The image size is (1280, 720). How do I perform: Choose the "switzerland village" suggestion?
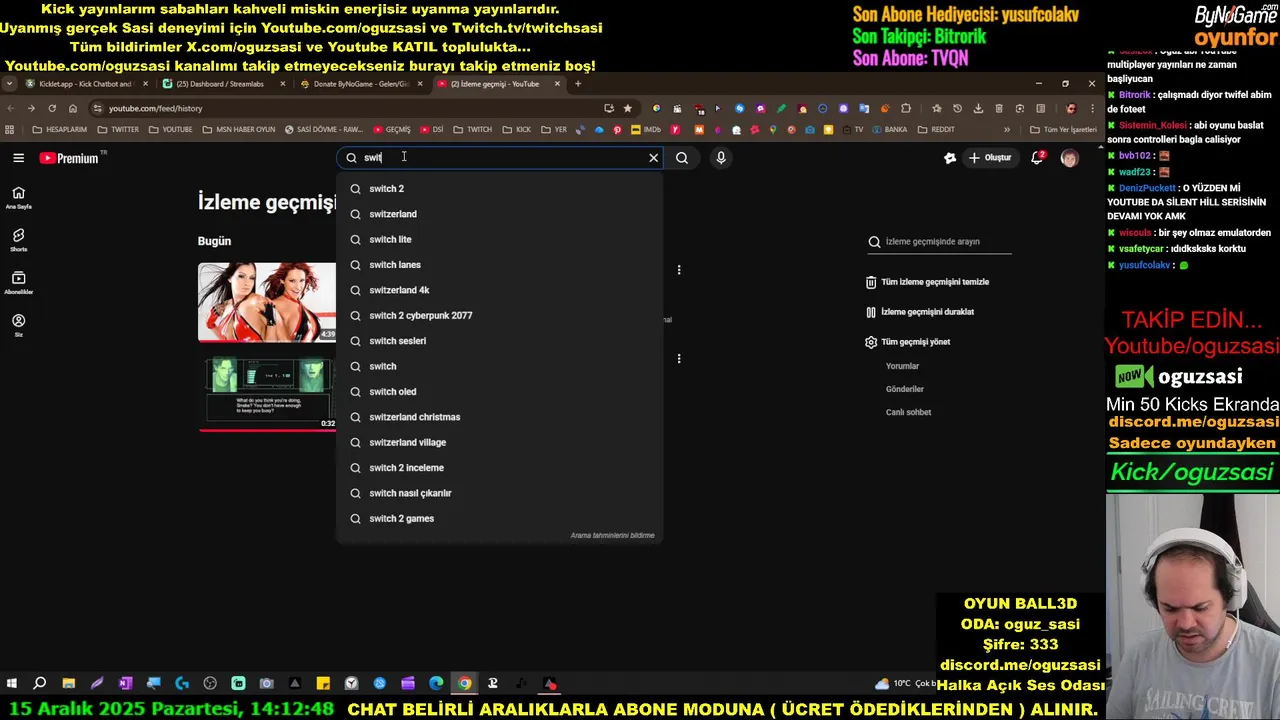[500, 443]
